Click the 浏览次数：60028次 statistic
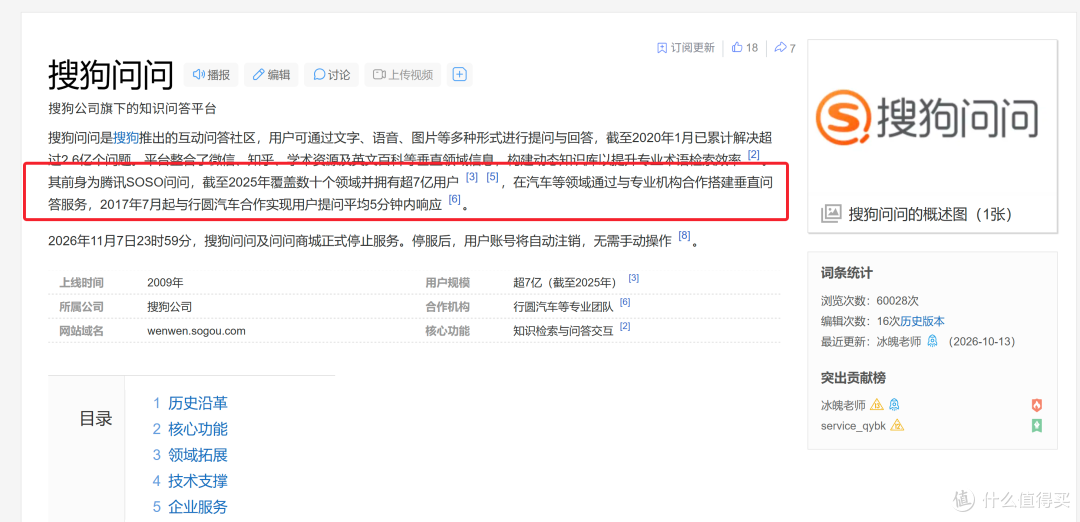Viewport: 1080px width, 522px height. point(870,301)
